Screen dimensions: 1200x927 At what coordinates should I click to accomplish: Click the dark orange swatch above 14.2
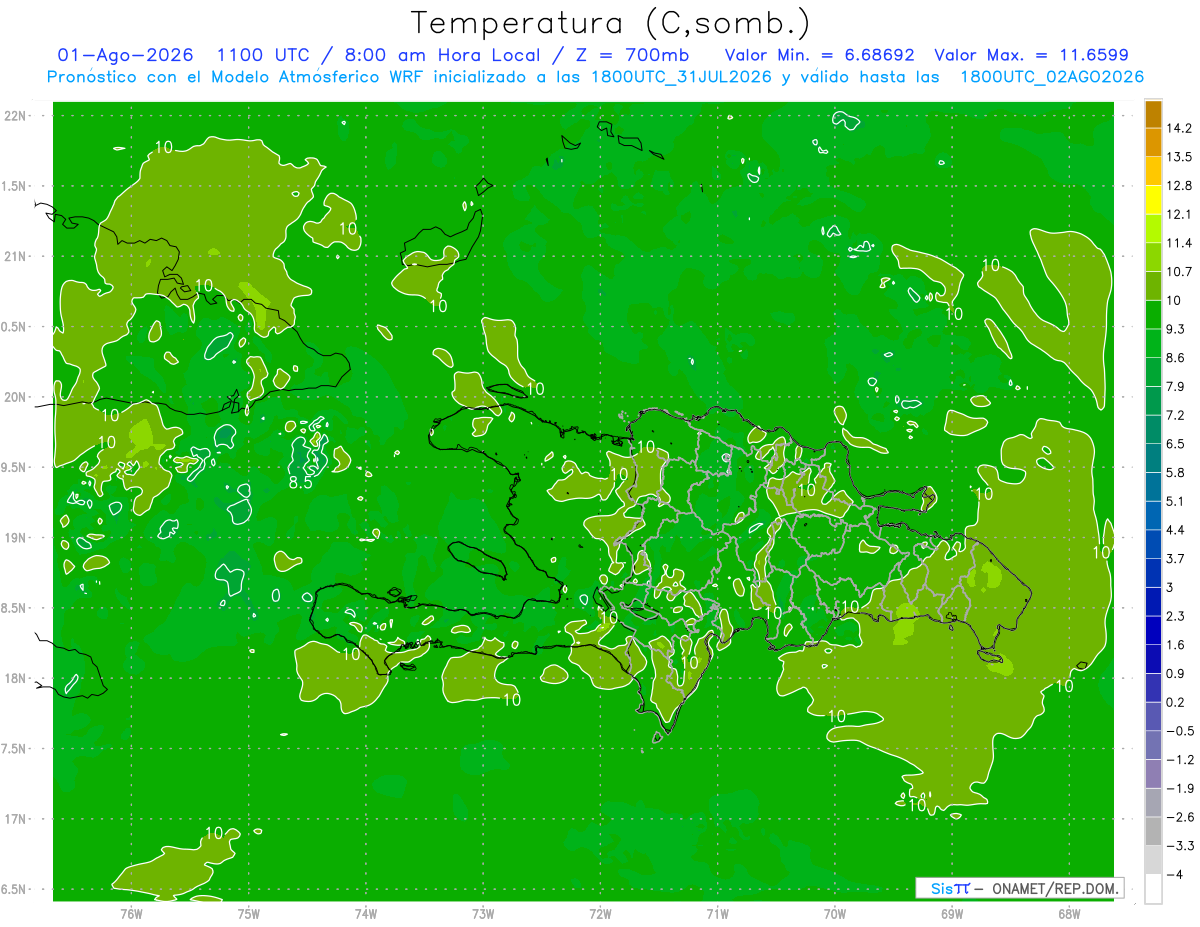click(1153, 115)
